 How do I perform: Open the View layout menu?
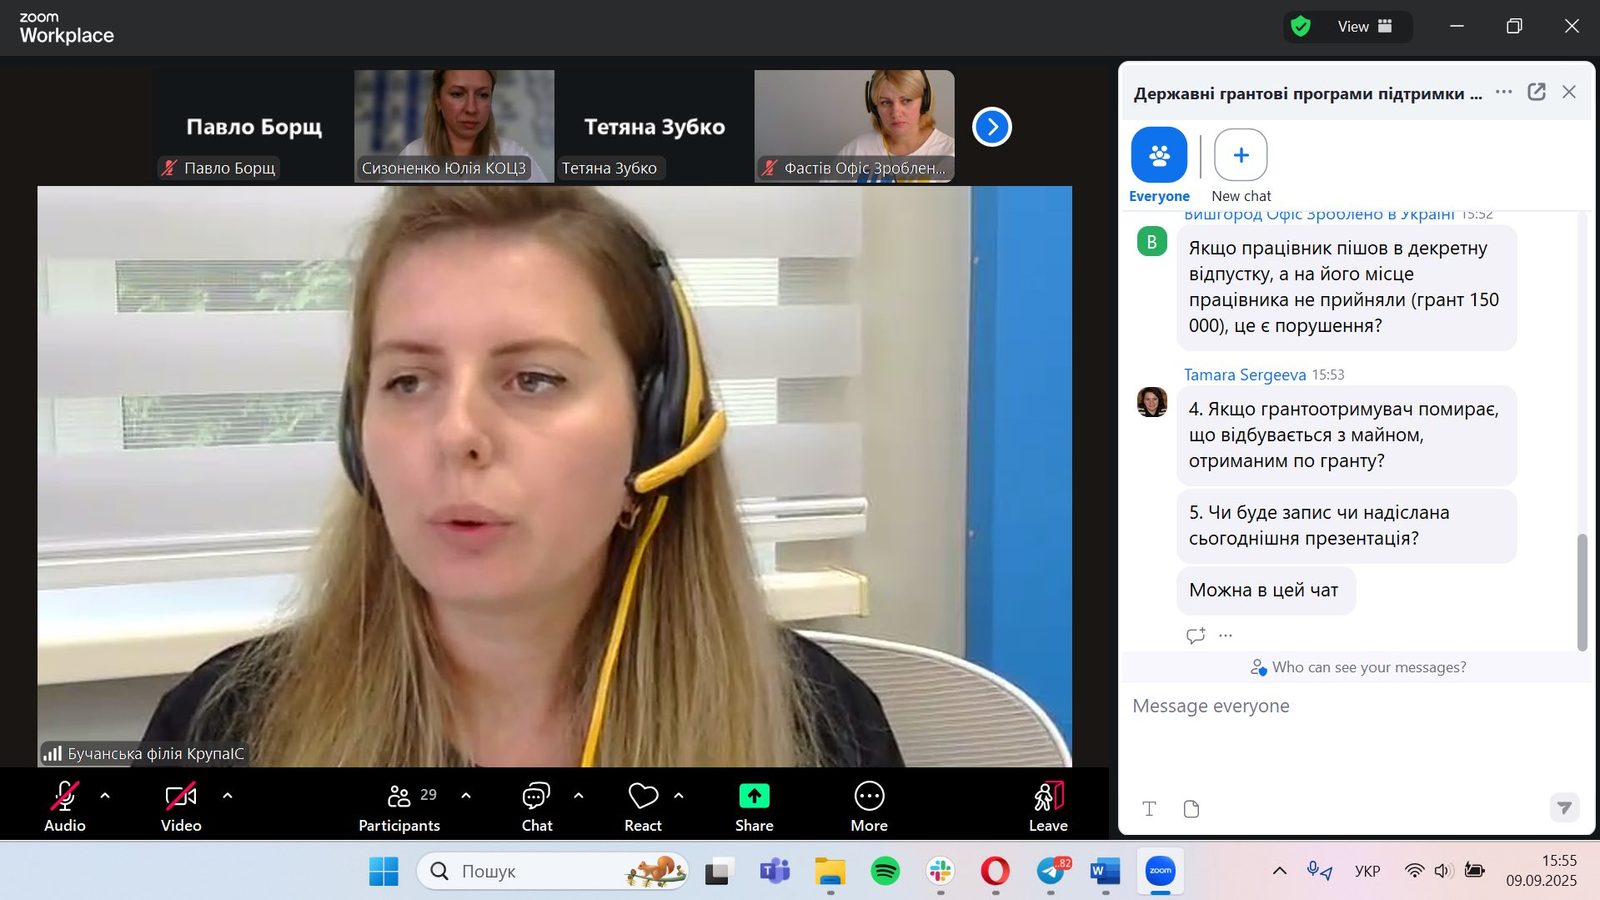[1365, 26]
